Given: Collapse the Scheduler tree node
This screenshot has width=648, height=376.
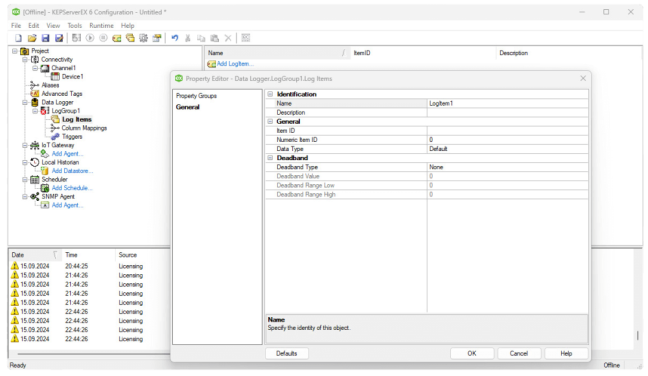Looking at the screenshot, I should (x=25, y=179).
